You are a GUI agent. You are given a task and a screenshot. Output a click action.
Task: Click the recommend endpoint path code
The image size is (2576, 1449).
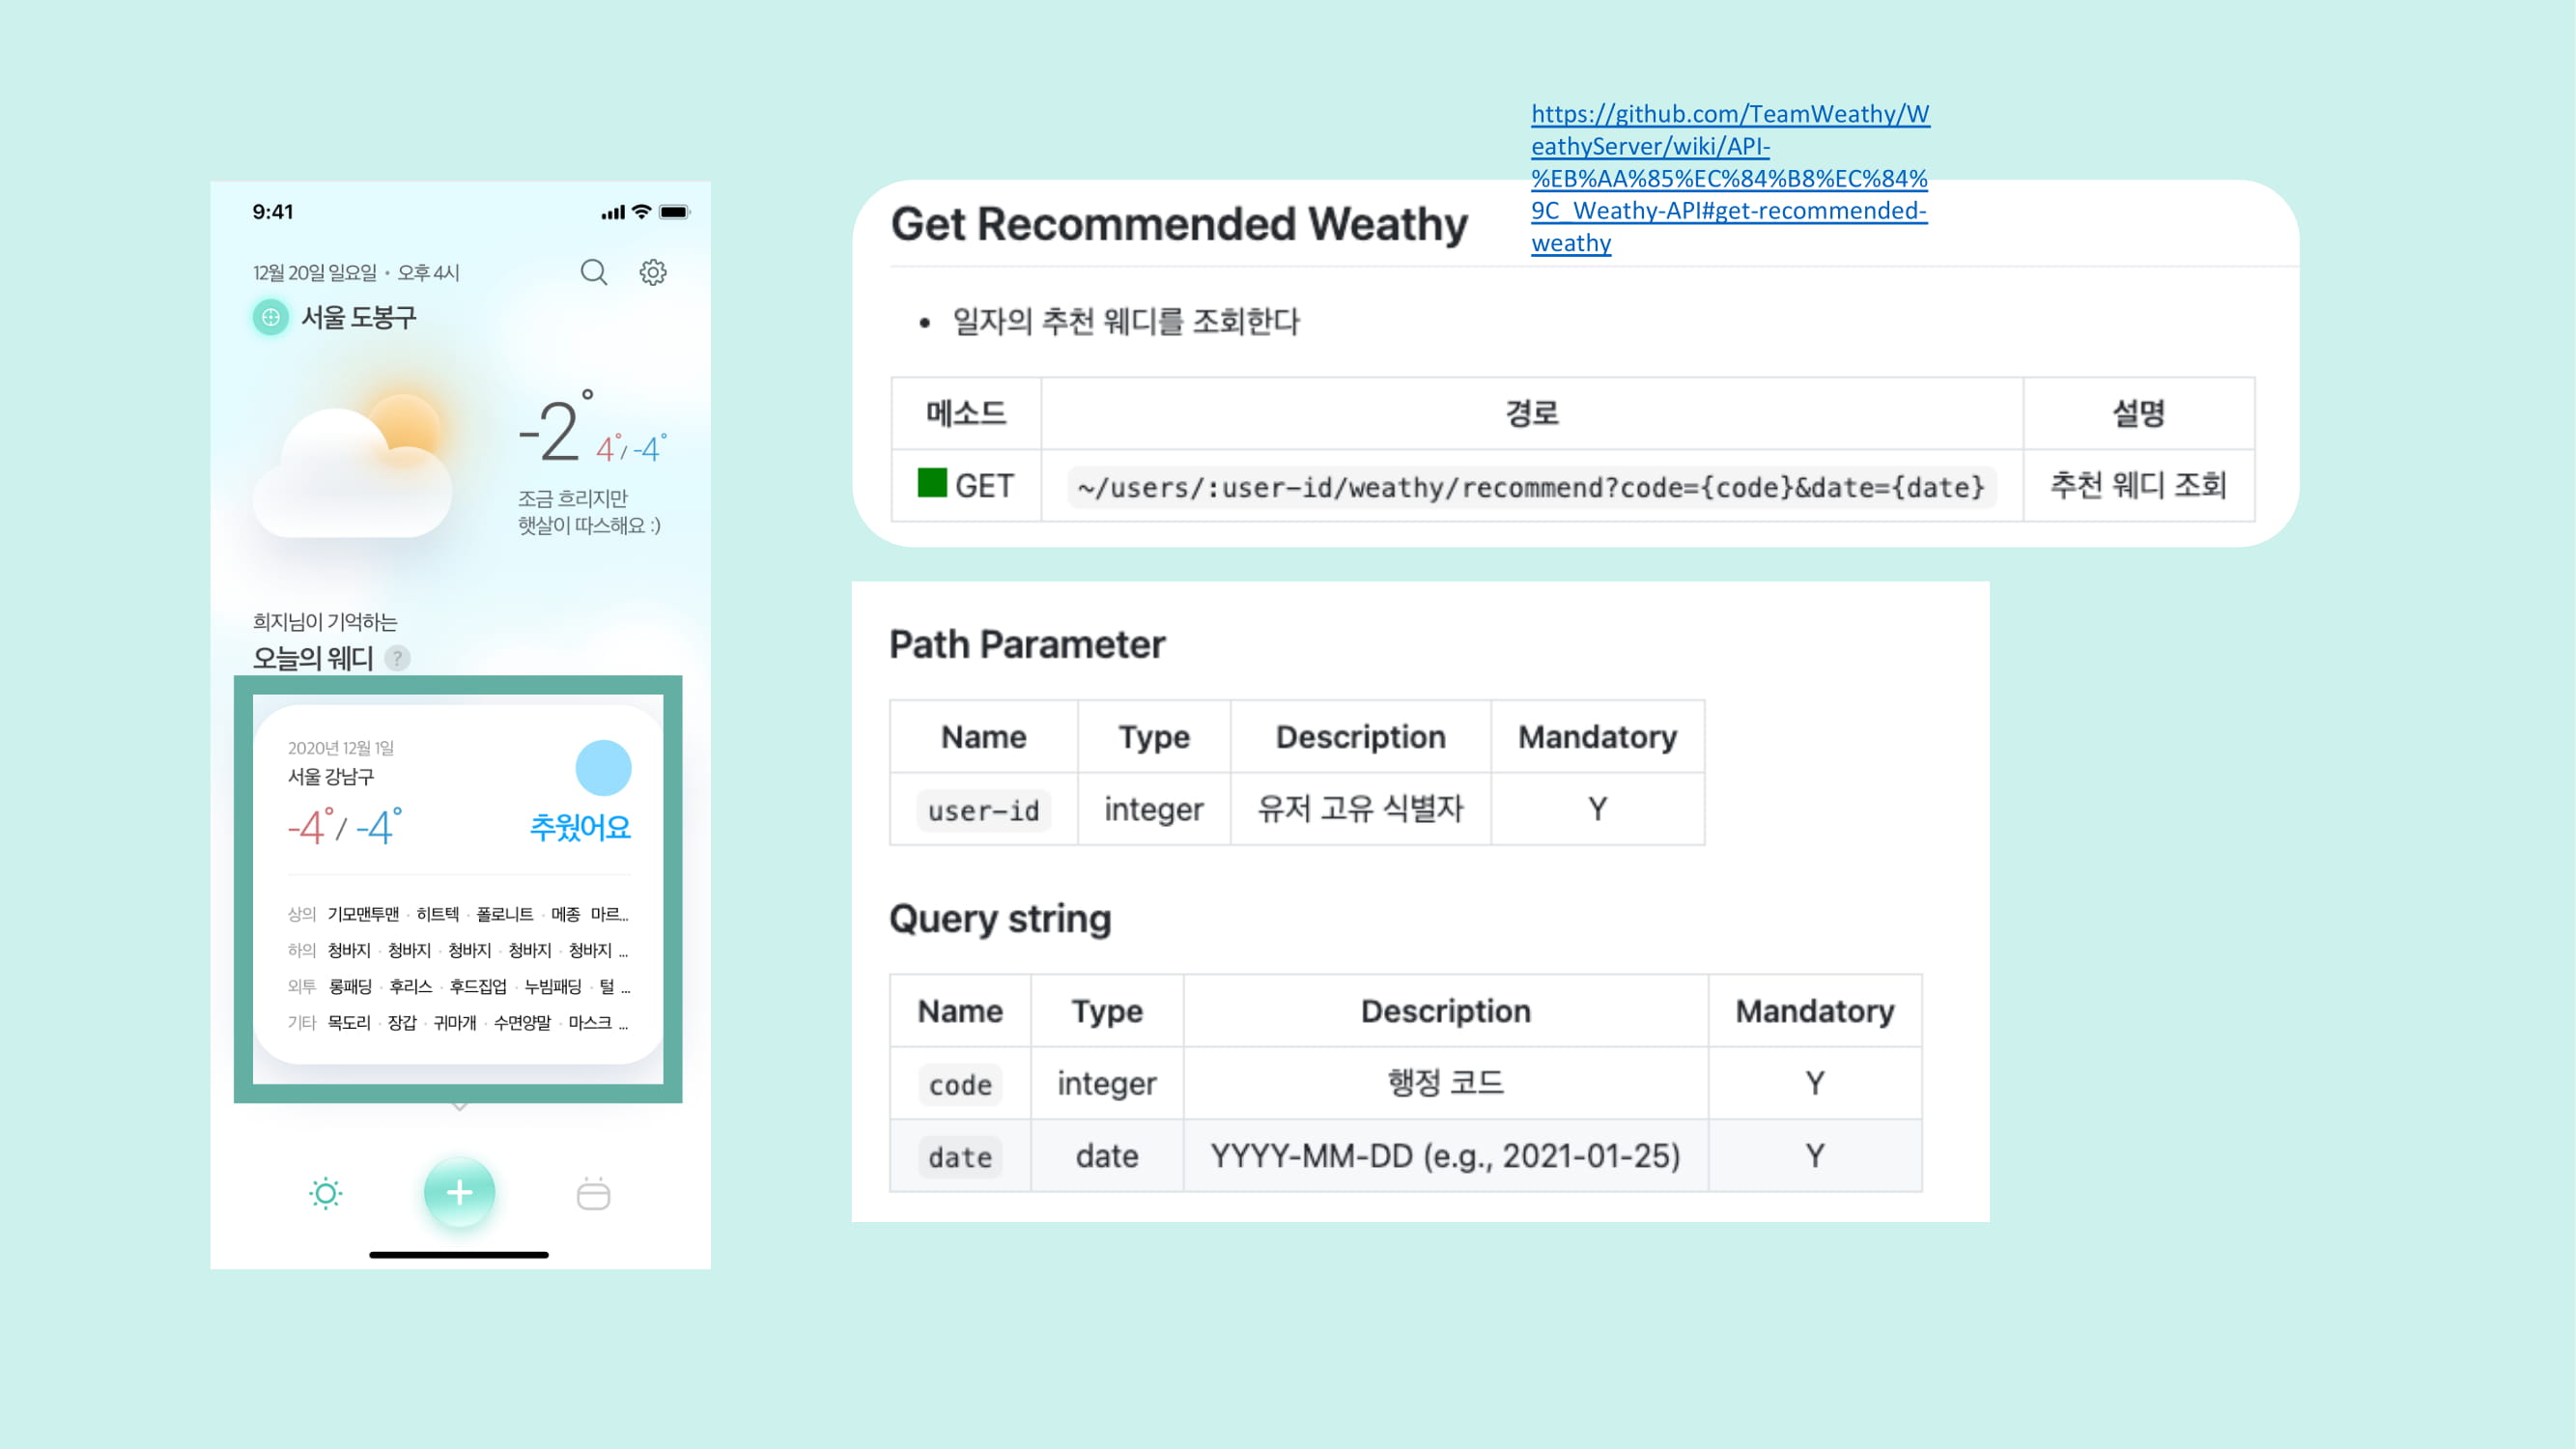click(x=1531, y=487)
